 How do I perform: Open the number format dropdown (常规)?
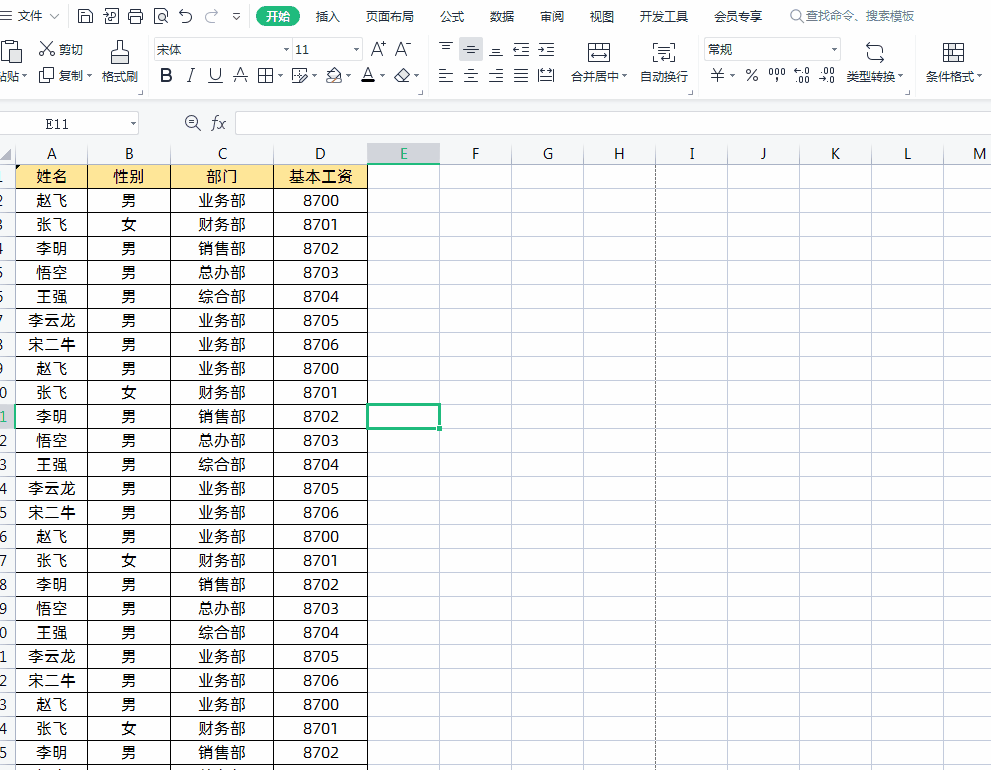point(834,49)
